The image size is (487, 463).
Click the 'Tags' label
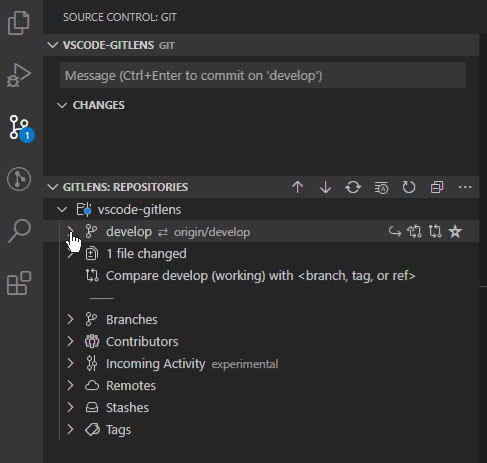[x=118, y=430]
